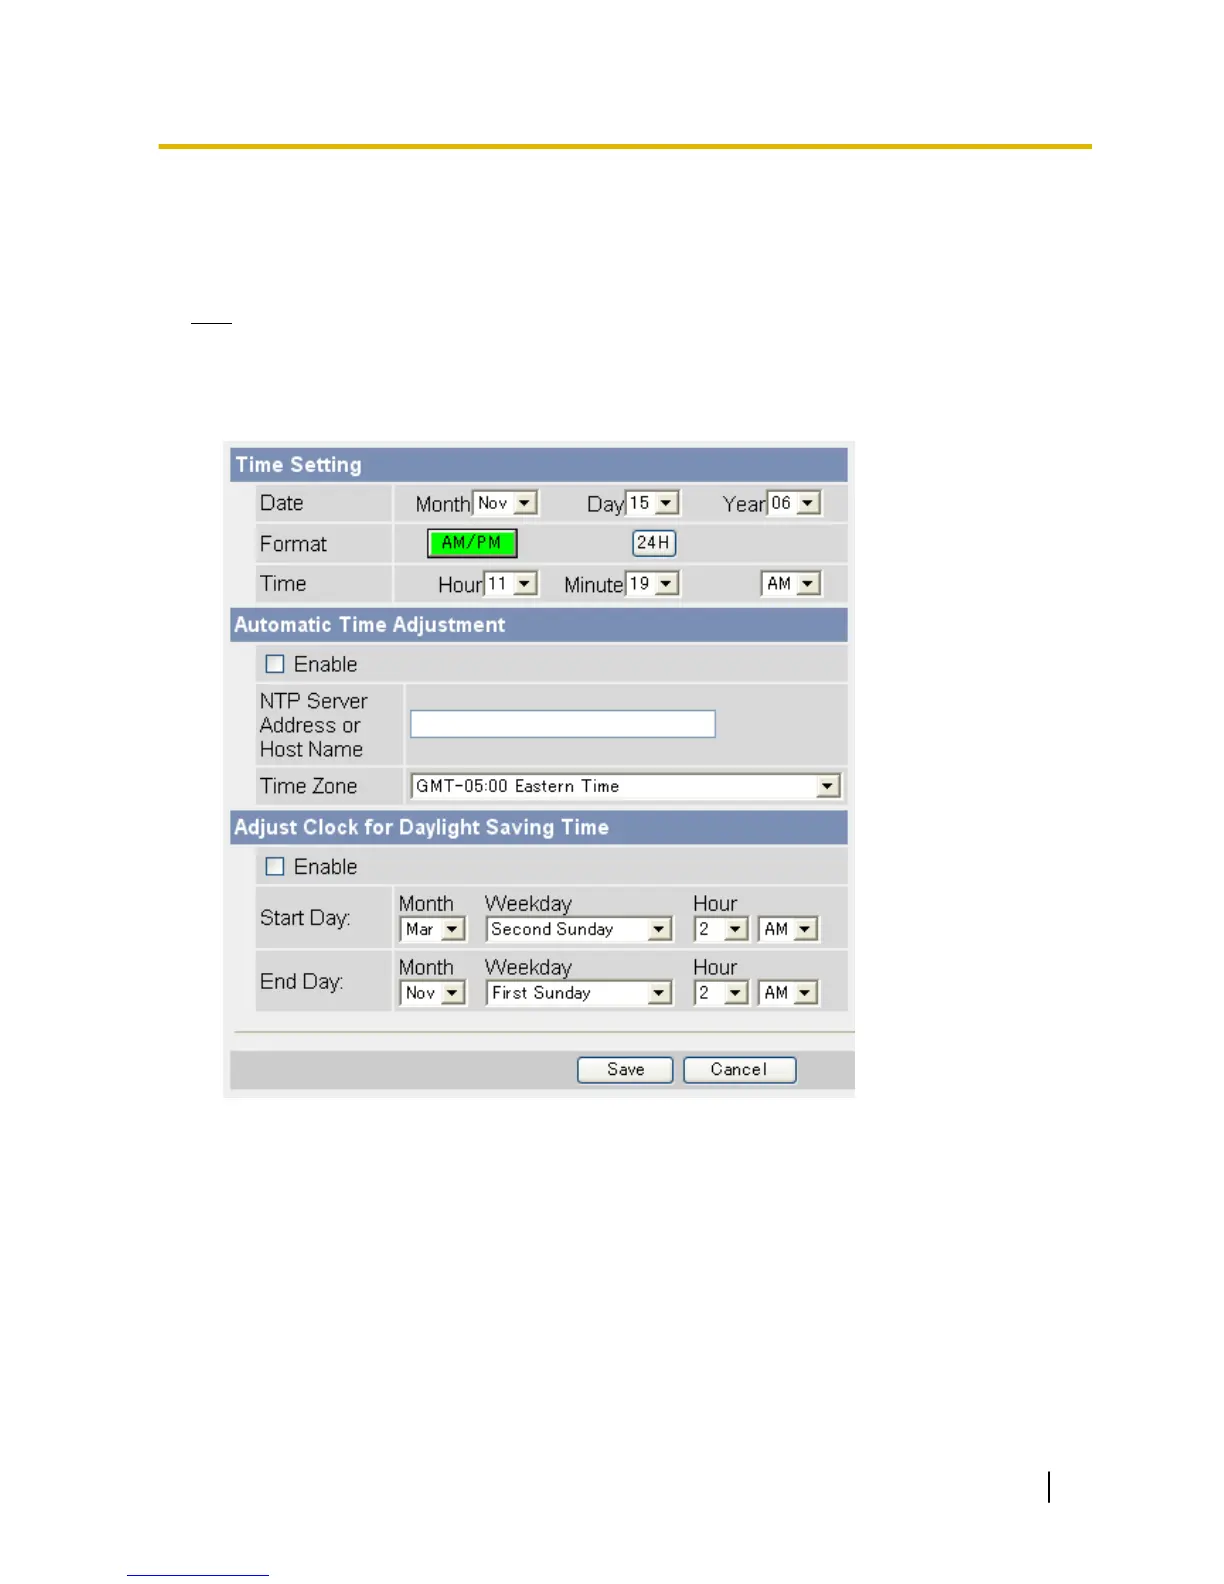This screenshot has width=1224, height=1584.
Task: Open End Day Month dropdown showing Nov
Action: coord(433,993)
